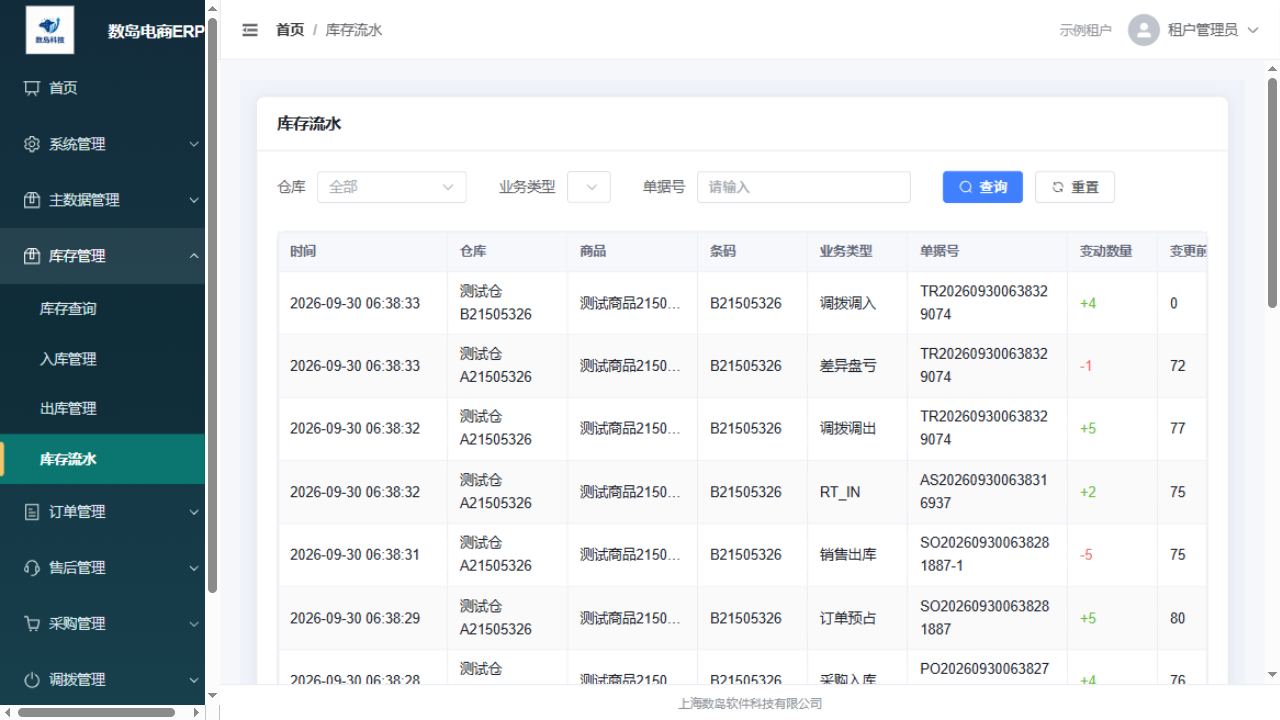Open the 仓库 dropdown showing 全部
The image size is (1280, 720).
tap(392, 187)
